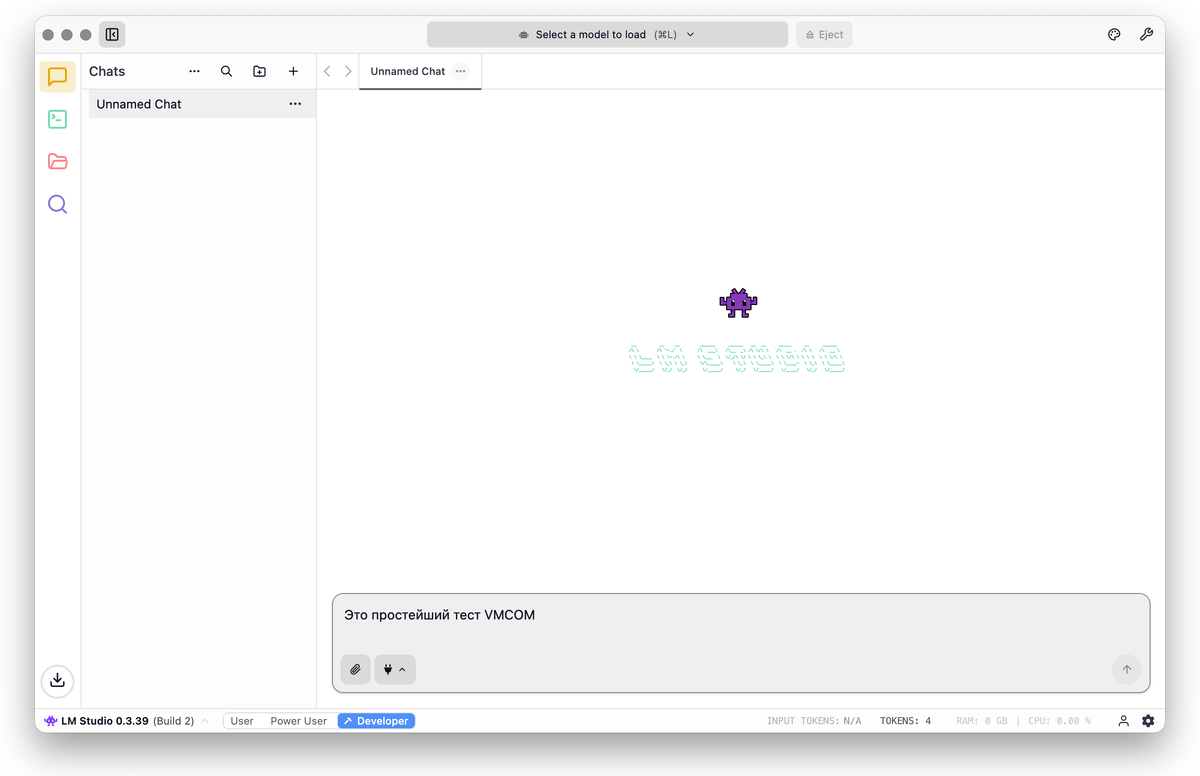Send the message with arrow button

1127,670
